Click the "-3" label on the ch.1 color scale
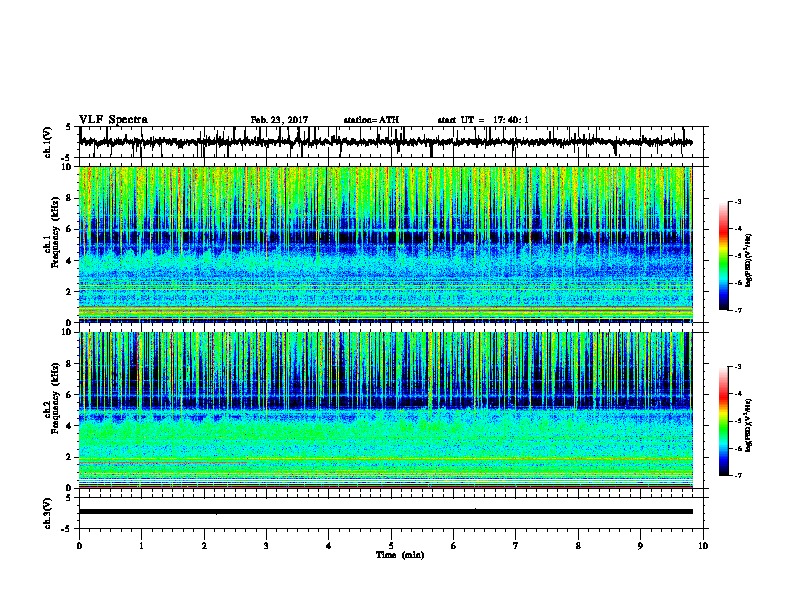Image resolution: width=792 pixels, height=612 pixels. click(737, 202)
